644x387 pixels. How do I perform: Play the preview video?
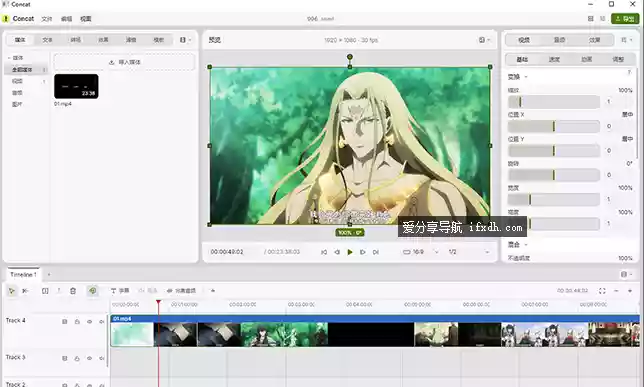click(x=350, y=252)
